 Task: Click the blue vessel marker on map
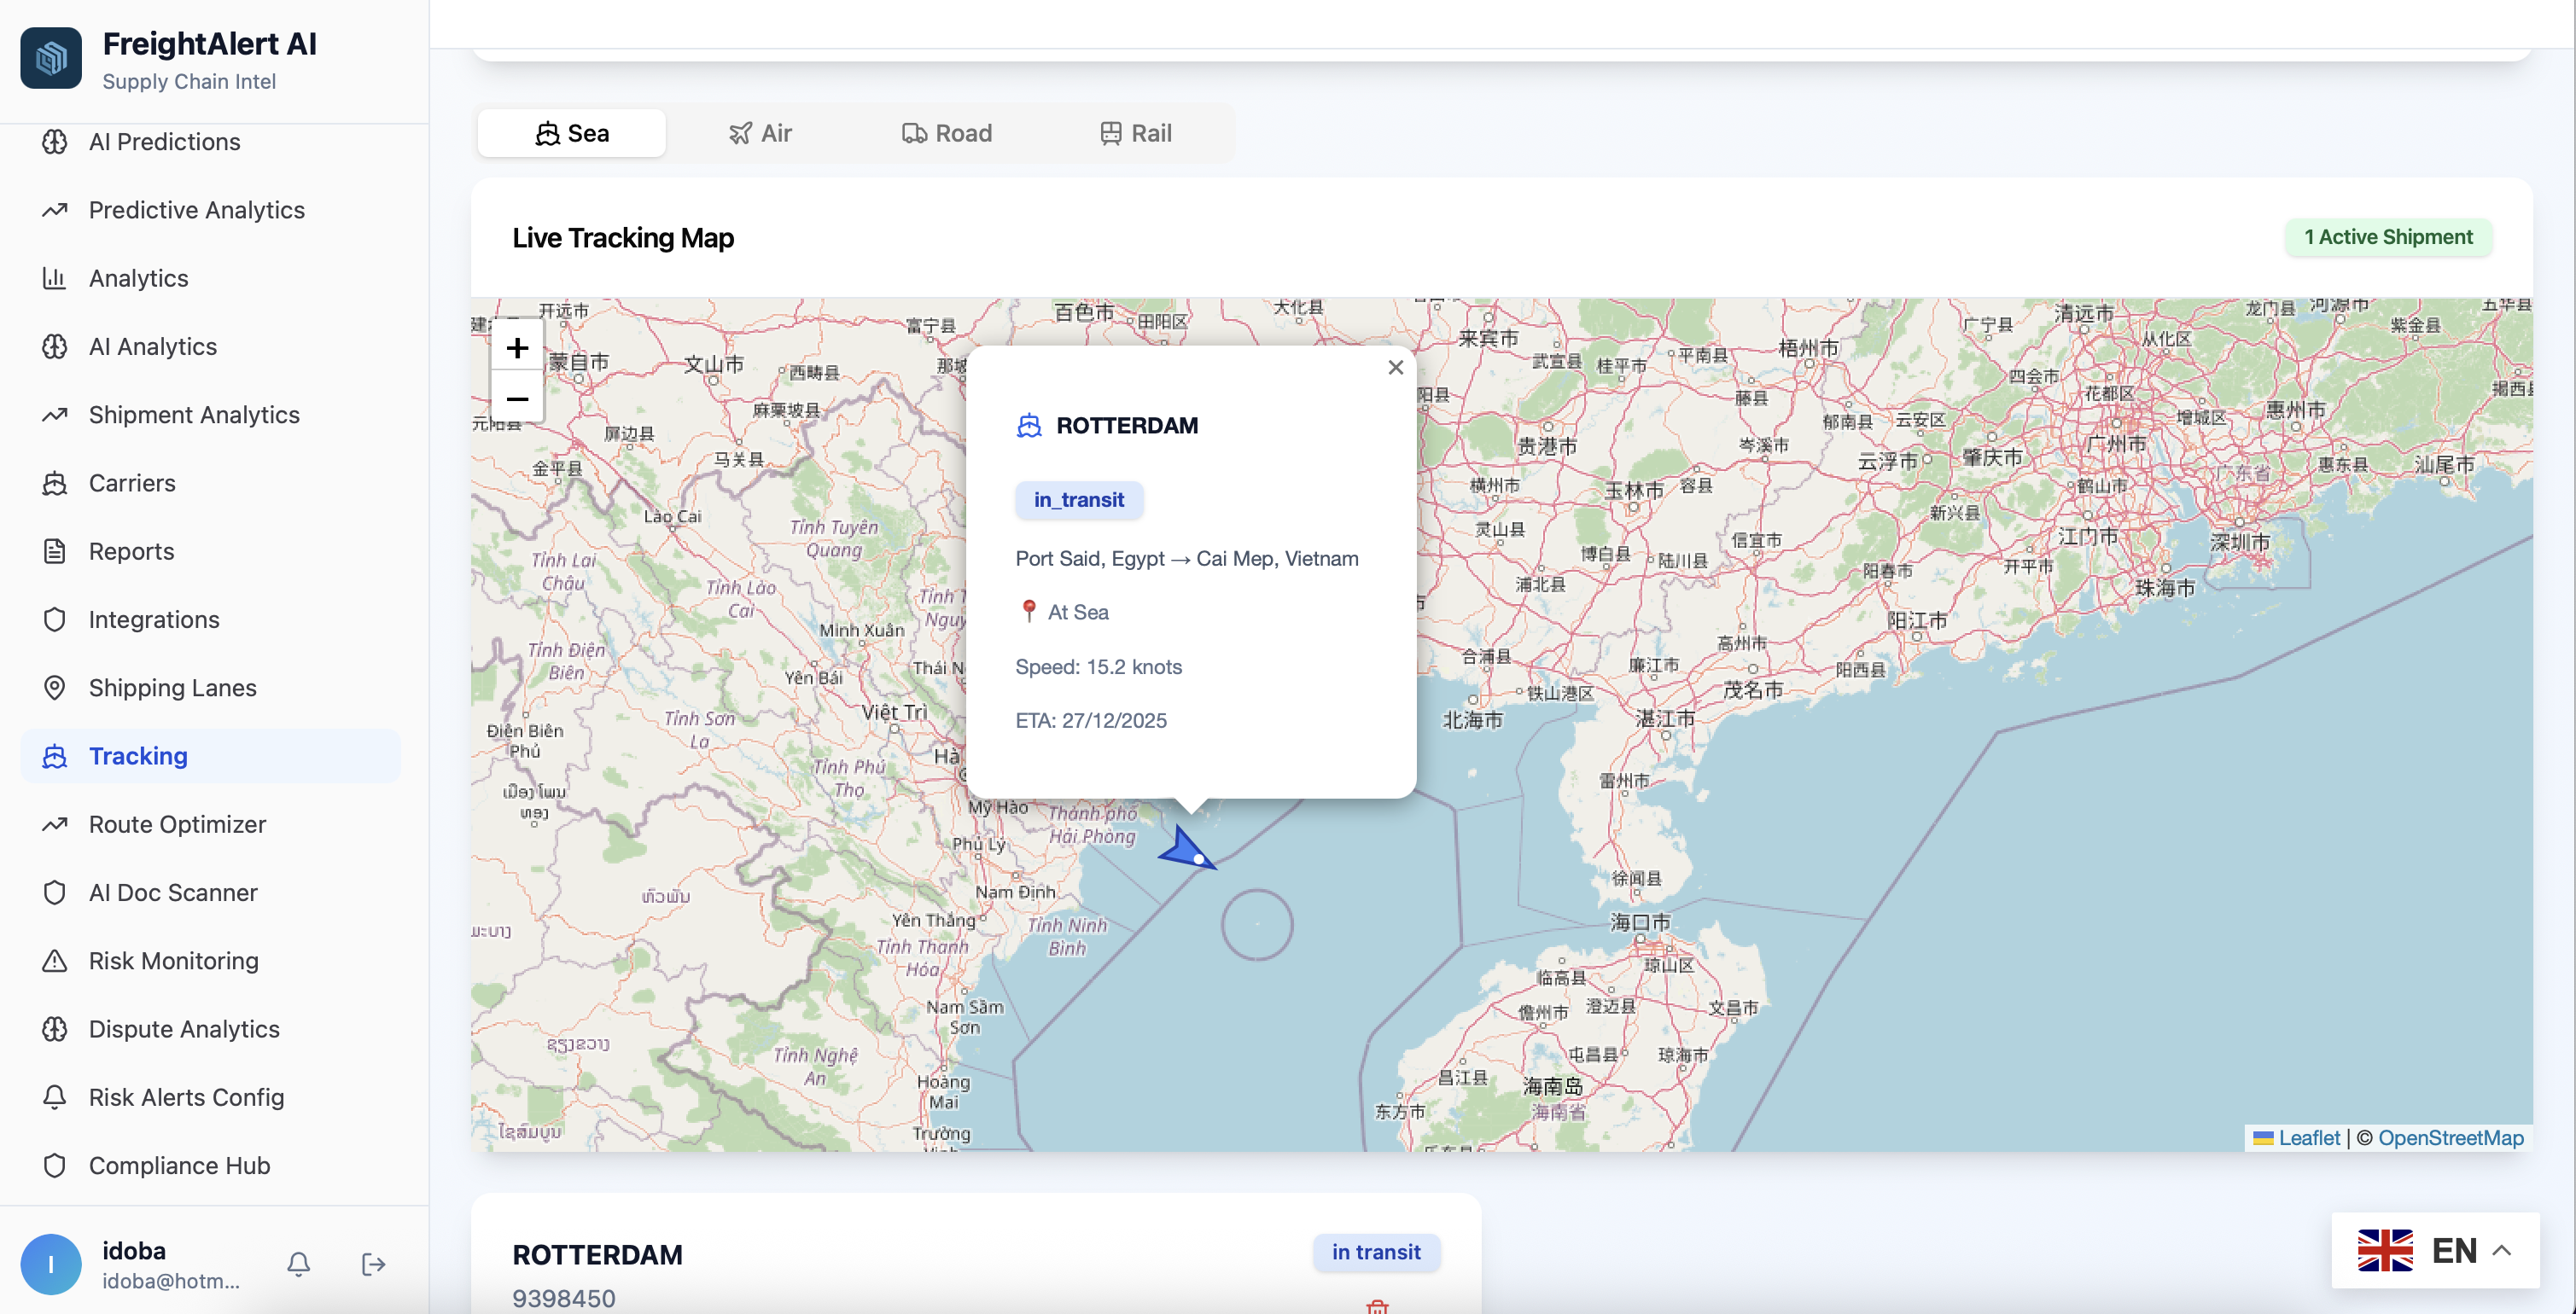point(1188,849)
